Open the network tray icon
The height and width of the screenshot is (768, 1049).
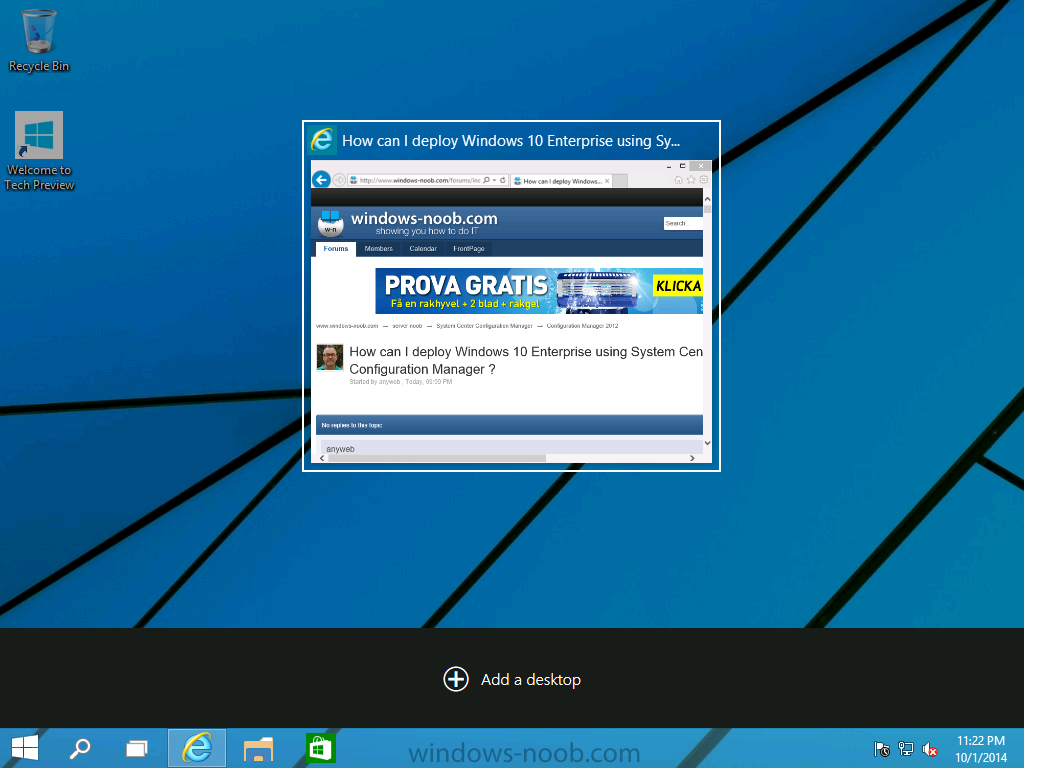(906, 749)
